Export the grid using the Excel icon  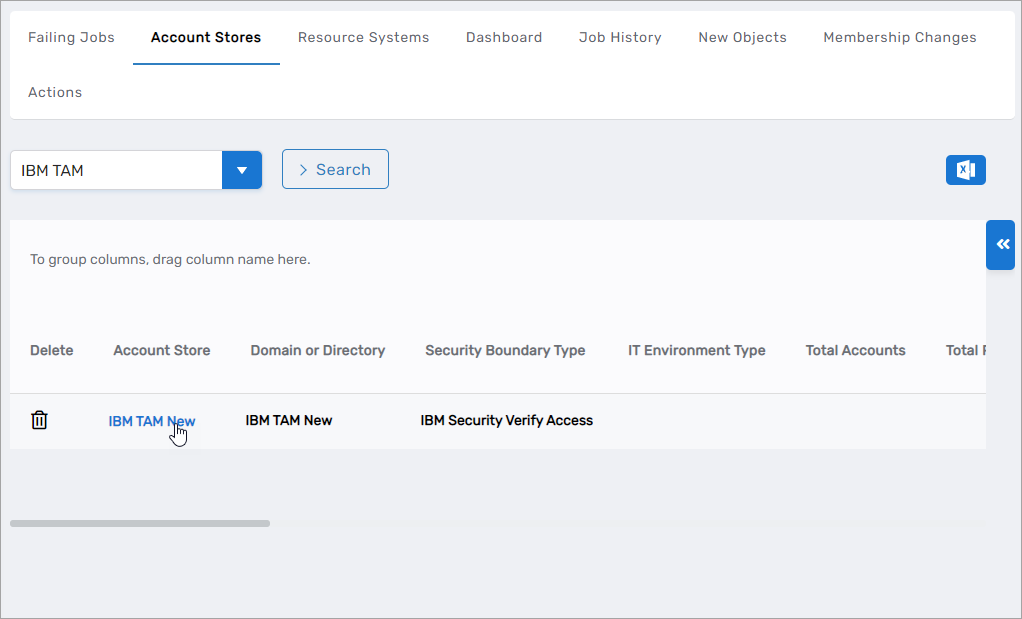(x=965, y=170)
